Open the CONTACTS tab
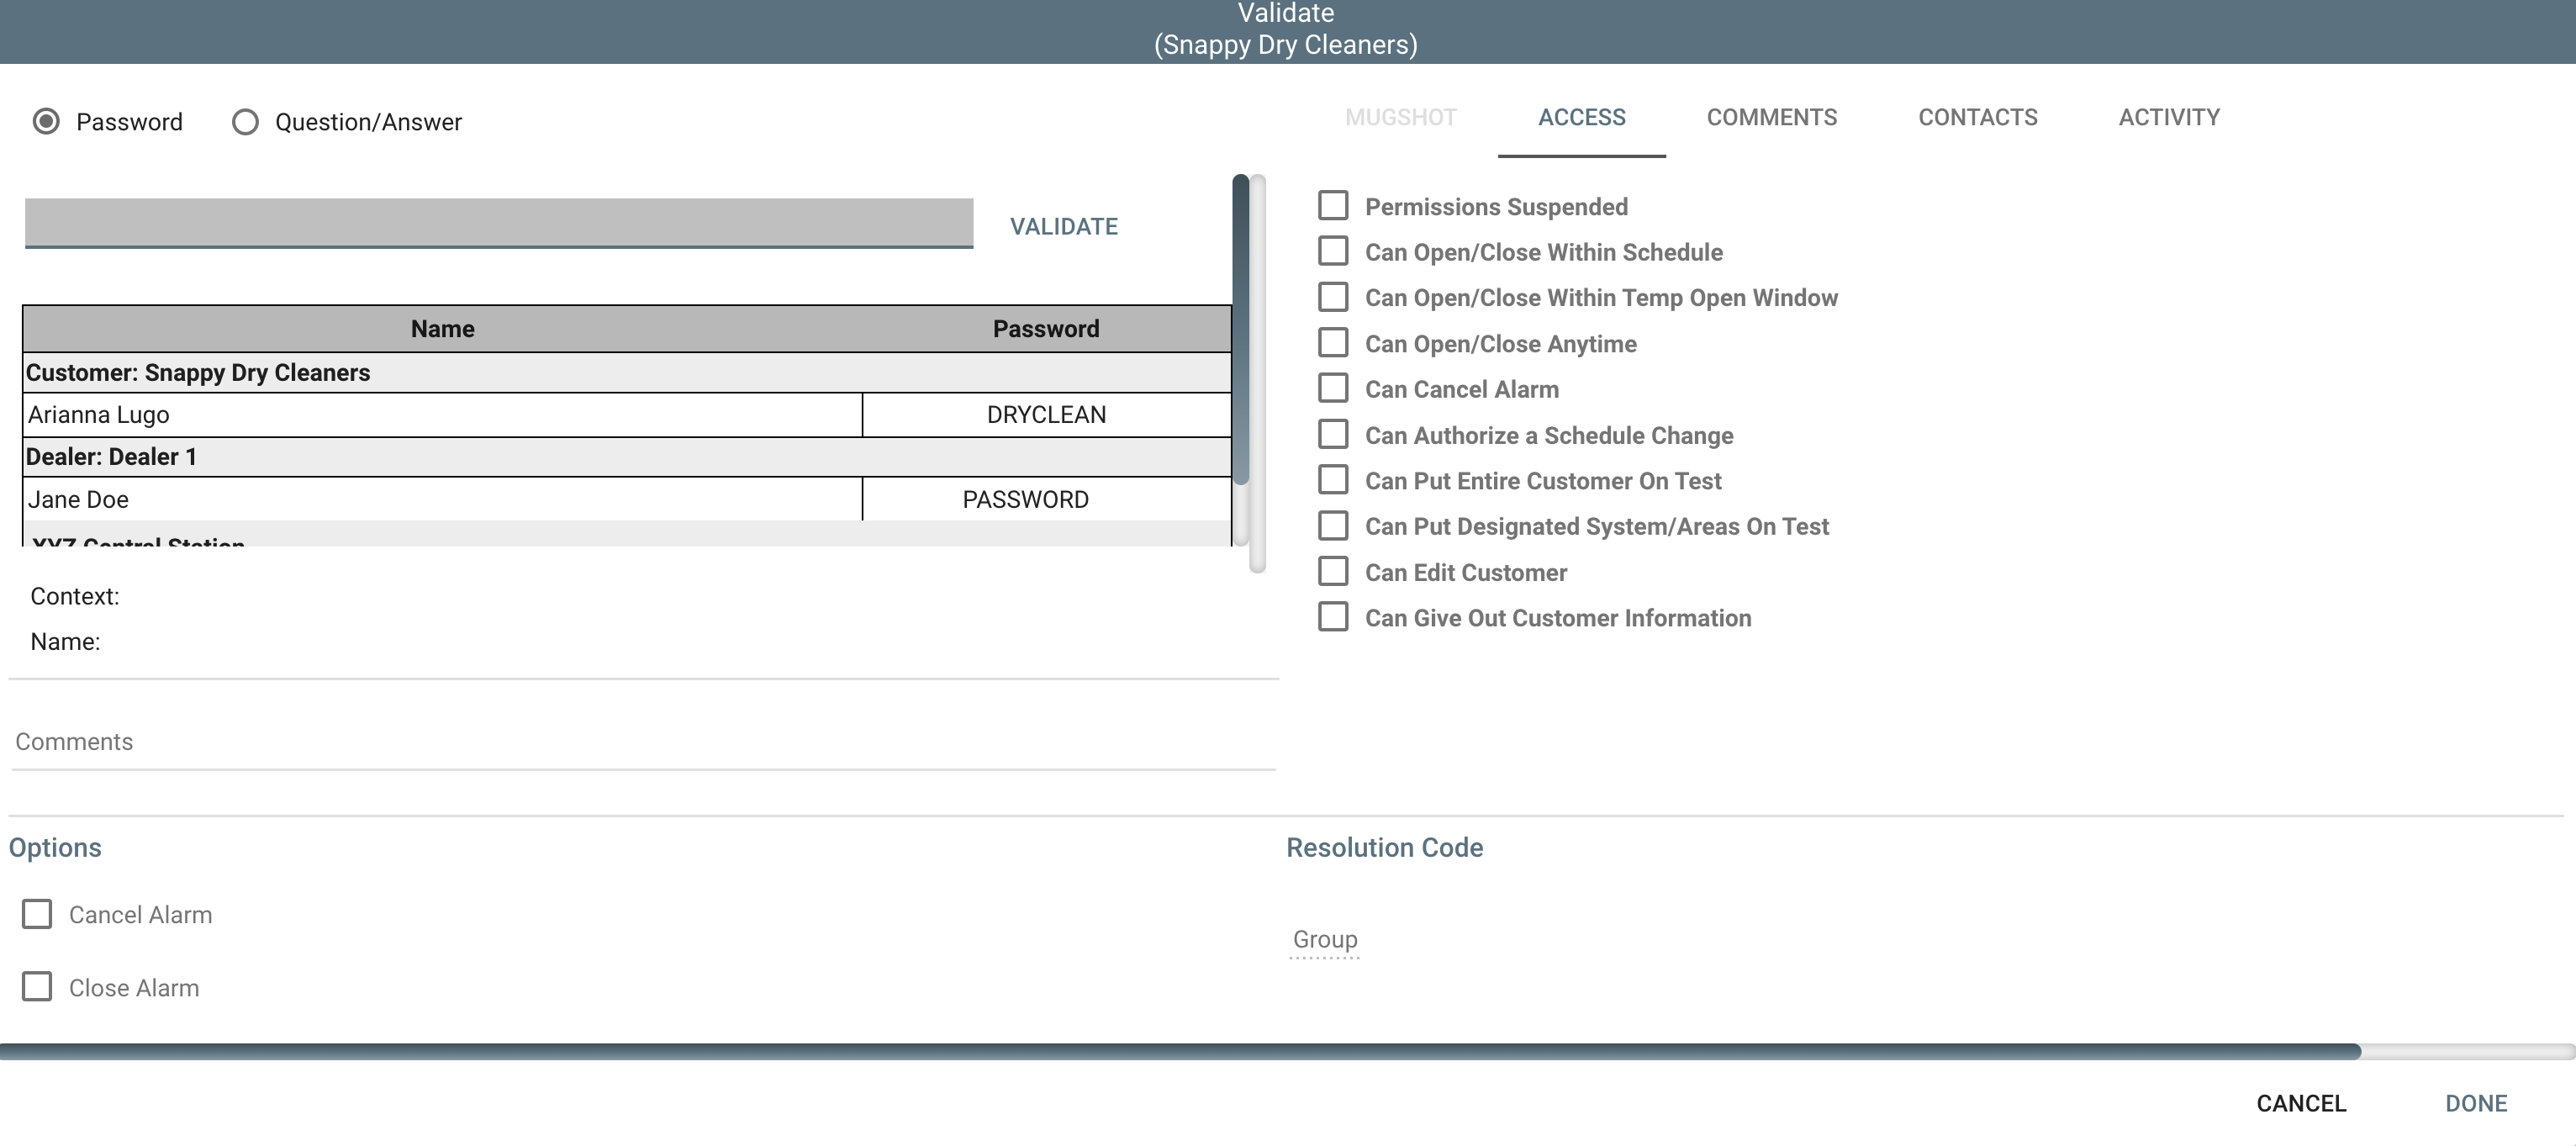Screen dimensions: 2576x1146 [1977, 118]
